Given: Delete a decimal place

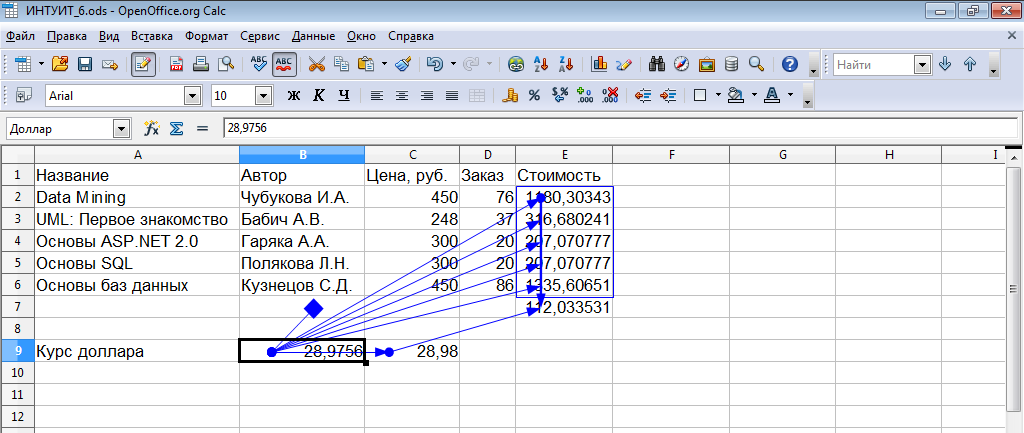Looking at the screenshot, I should (x=610, y=95).
